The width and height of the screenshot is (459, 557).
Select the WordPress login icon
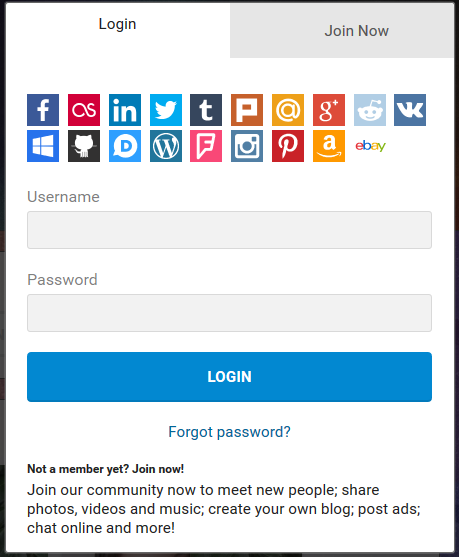166,146
